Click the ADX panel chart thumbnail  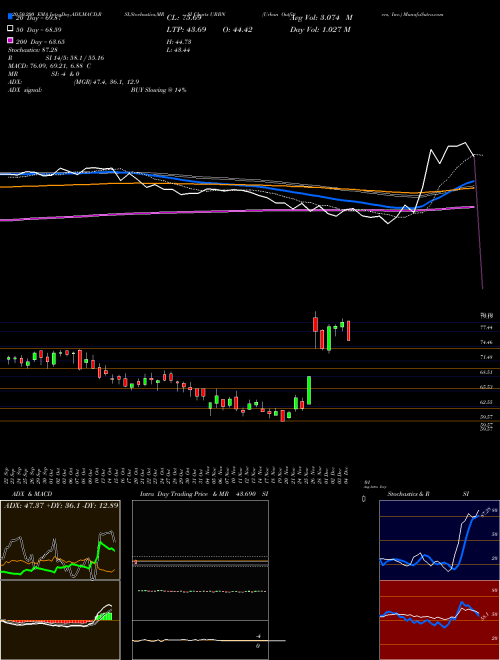pos(60,540)
